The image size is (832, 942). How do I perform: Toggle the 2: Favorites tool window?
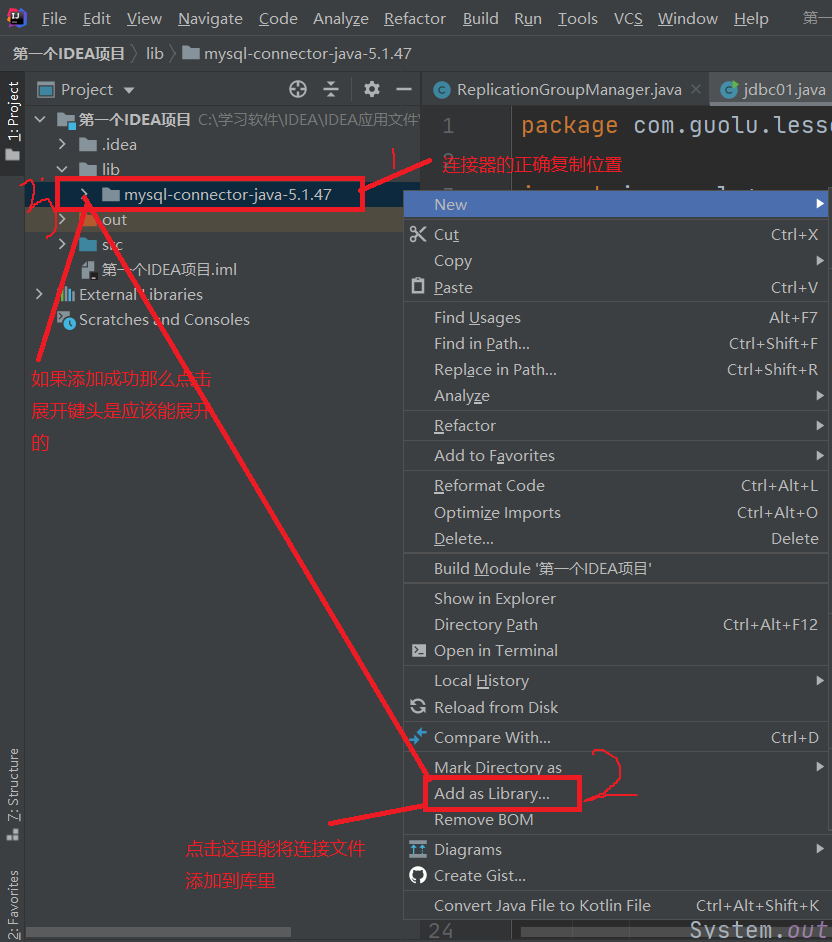click(13, 904)
